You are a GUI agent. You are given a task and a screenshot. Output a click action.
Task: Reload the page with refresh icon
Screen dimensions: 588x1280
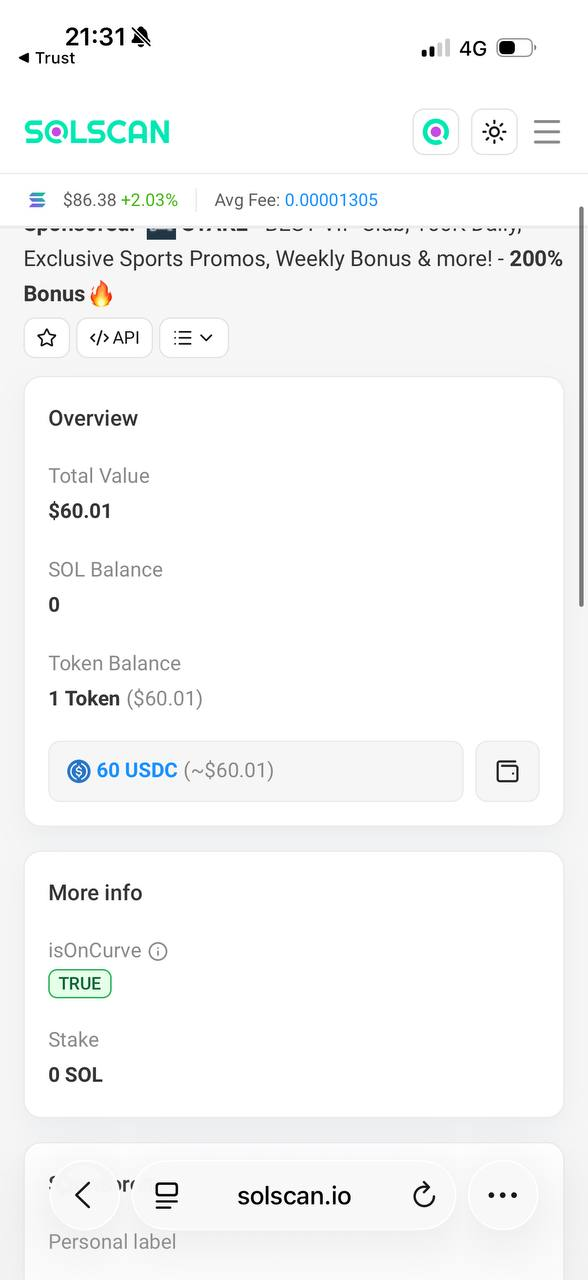(424, 1195)
